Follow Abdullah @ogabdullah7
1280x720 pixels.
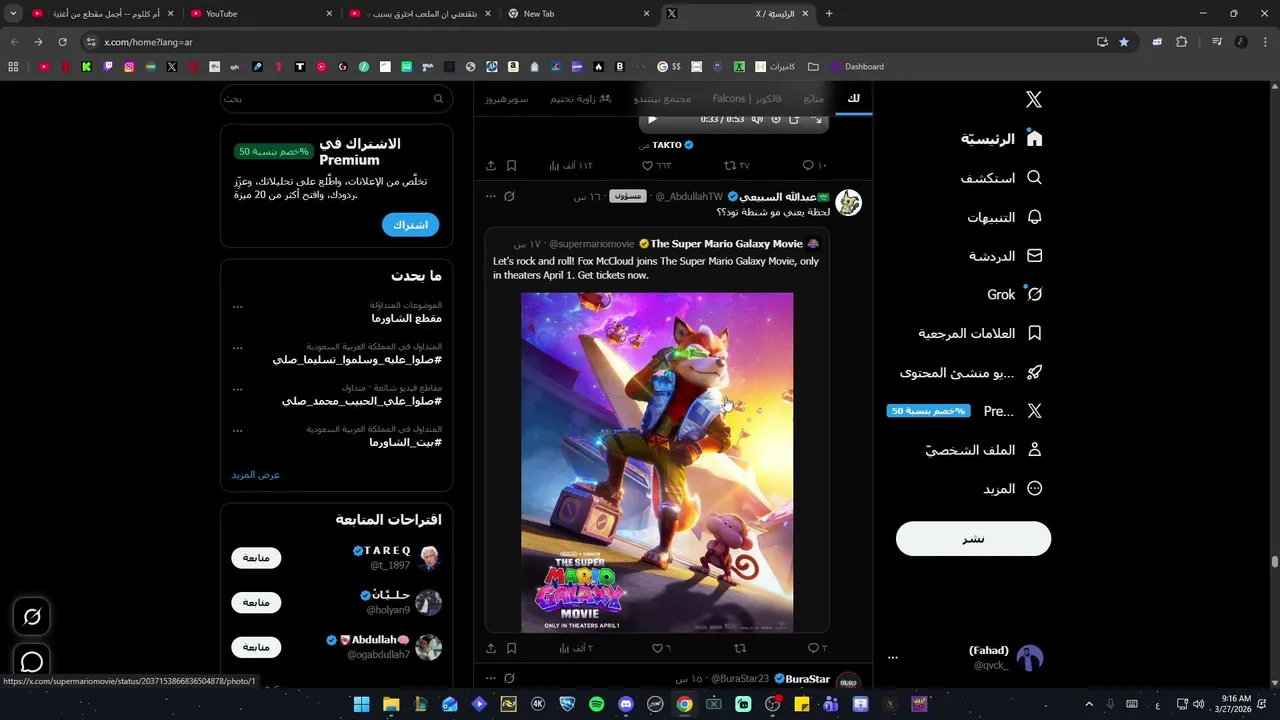coord(256,647)
